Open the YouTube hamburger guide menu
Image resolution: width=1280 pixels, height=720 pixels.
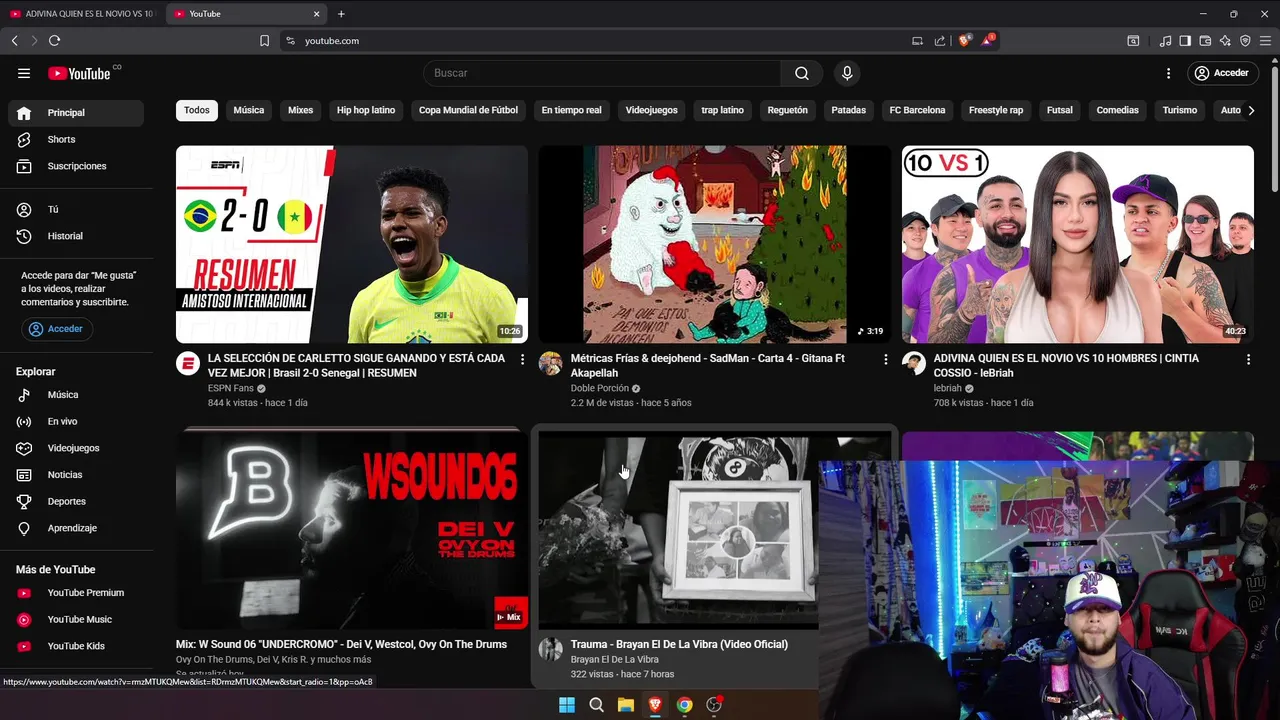point(24,73)
